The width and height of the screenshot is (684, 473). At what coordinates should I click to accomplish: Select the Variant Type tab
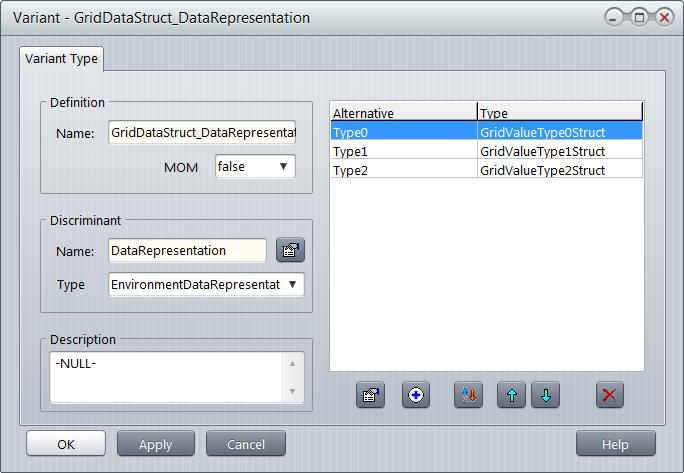coord(62,59)
